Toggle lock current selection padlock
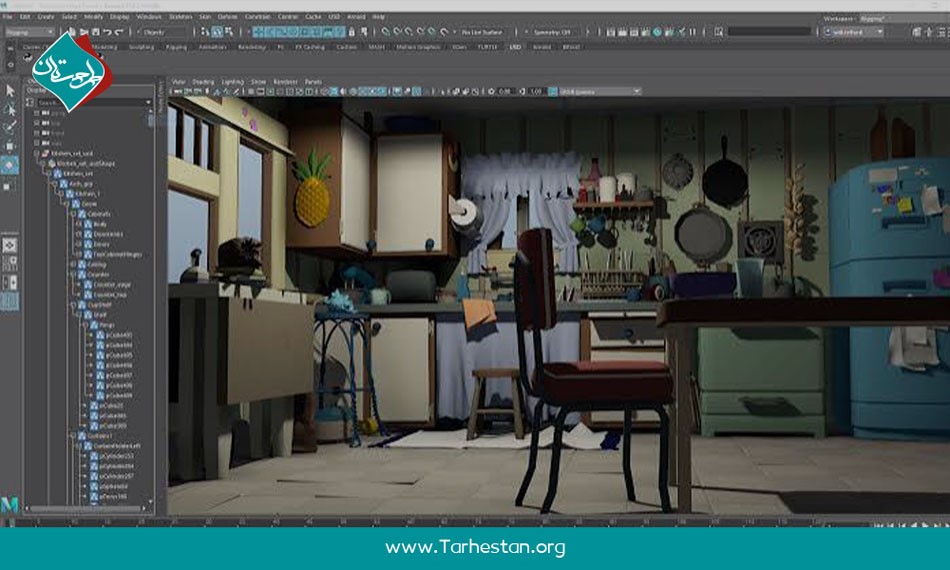The height and width of the screenshot is (570, 950). (351, 31)
